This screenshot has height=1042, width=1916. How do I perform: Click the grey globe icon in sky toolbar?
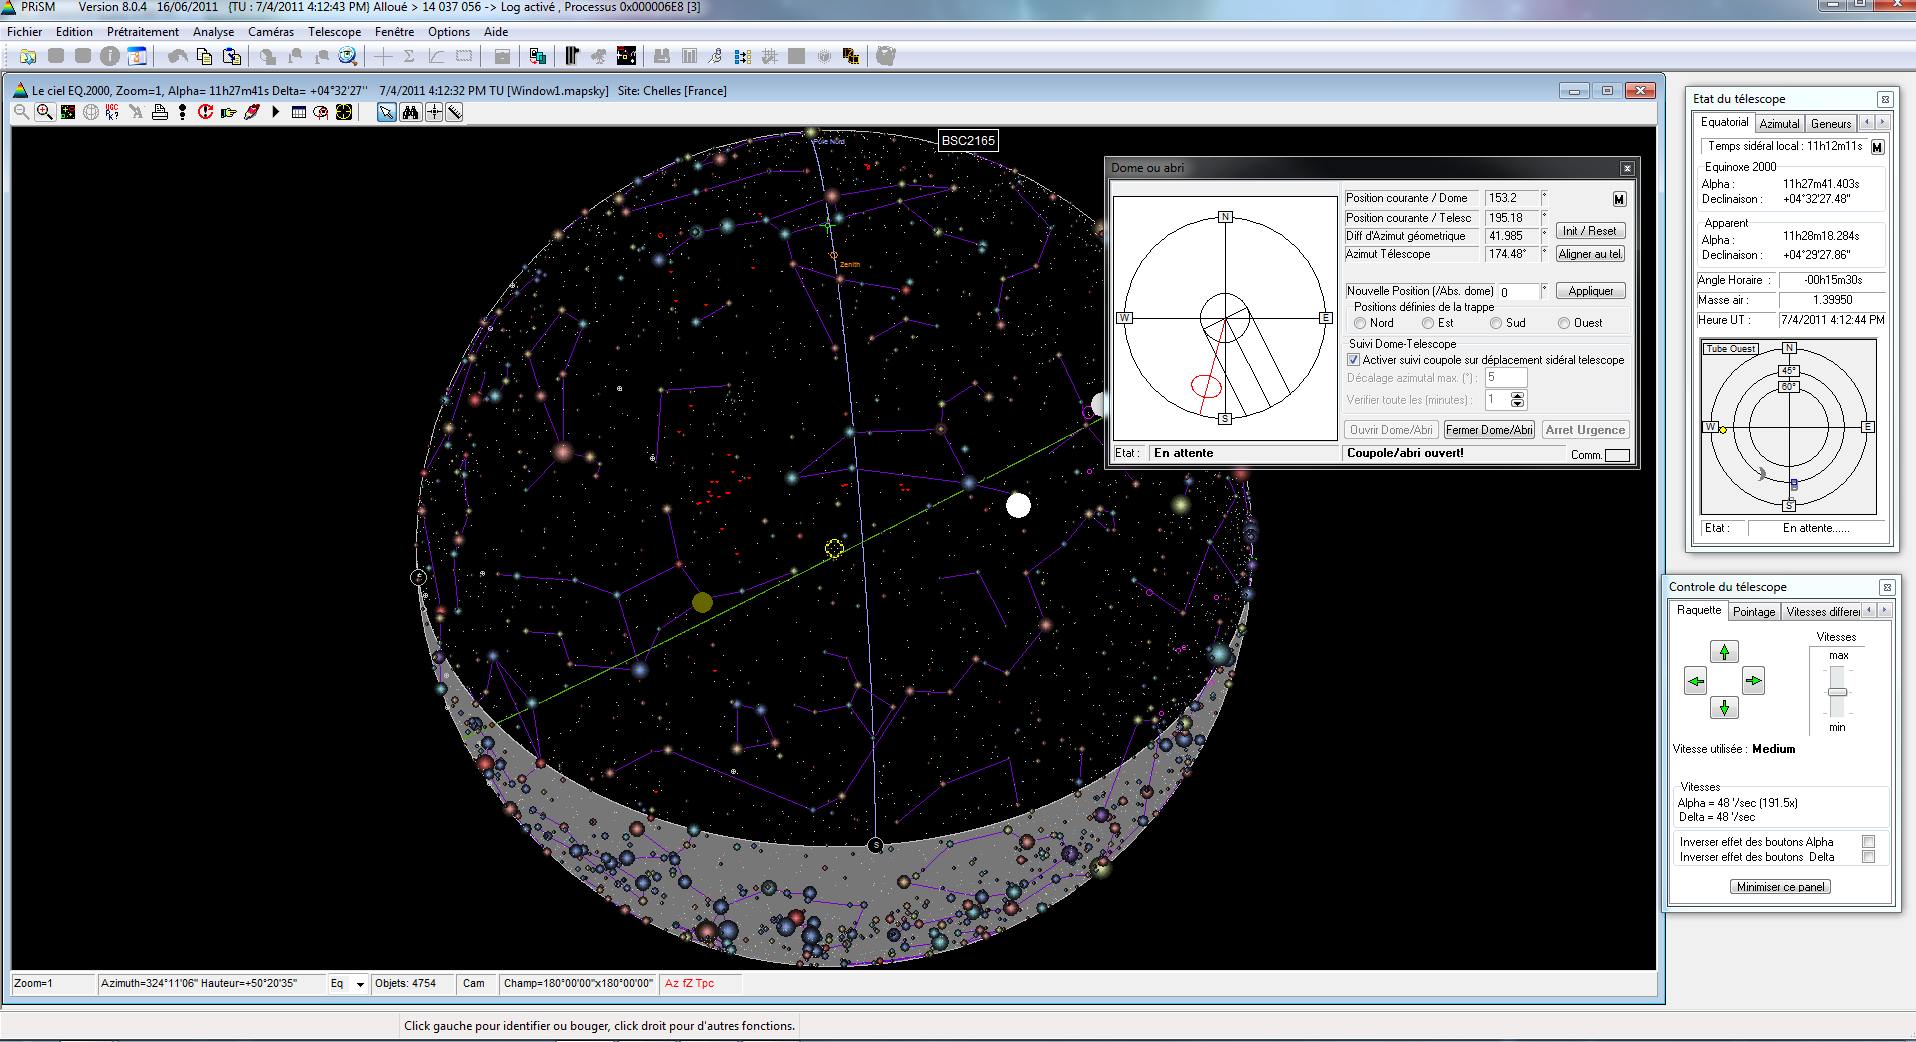[x=91, y=112]
